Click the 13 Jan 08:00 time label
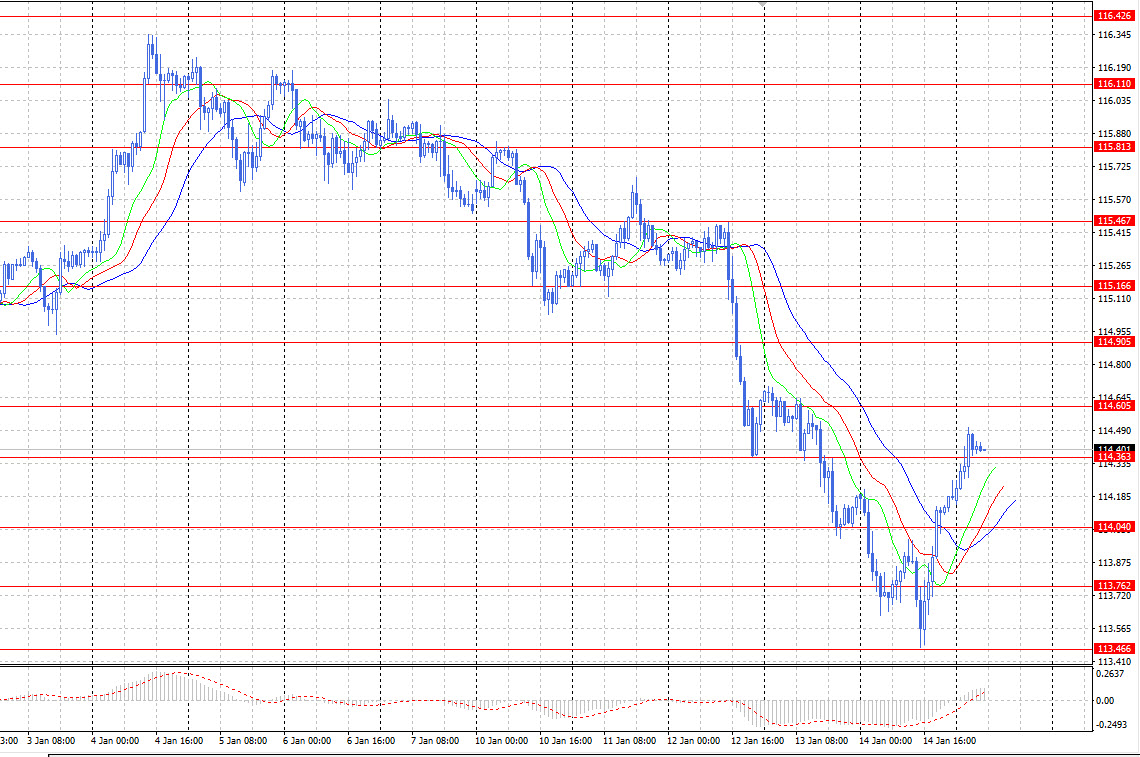Image resolution: width=1140 pixels, height=757 pixels. (821, 741)
